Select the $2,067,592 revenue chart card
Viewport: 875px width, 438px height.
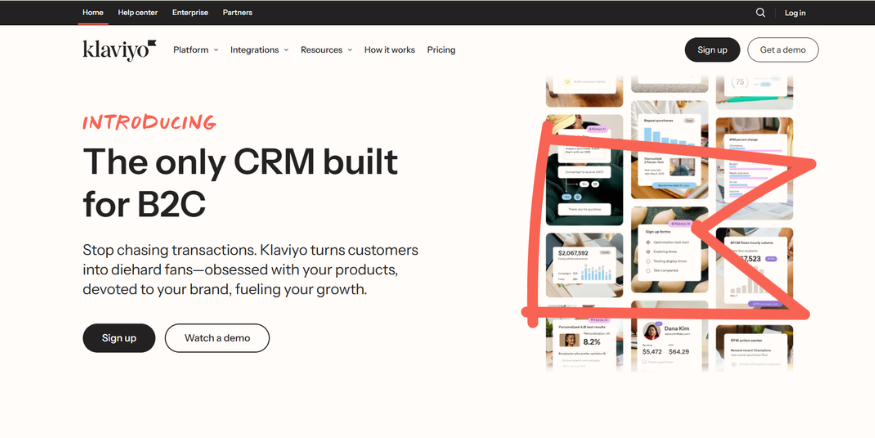coord(585,263)
